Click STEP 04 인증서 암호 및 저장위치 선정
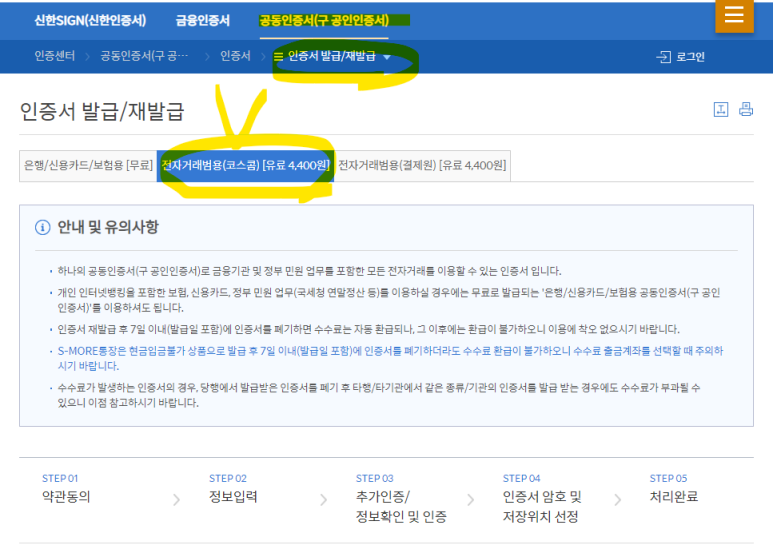 542,498
